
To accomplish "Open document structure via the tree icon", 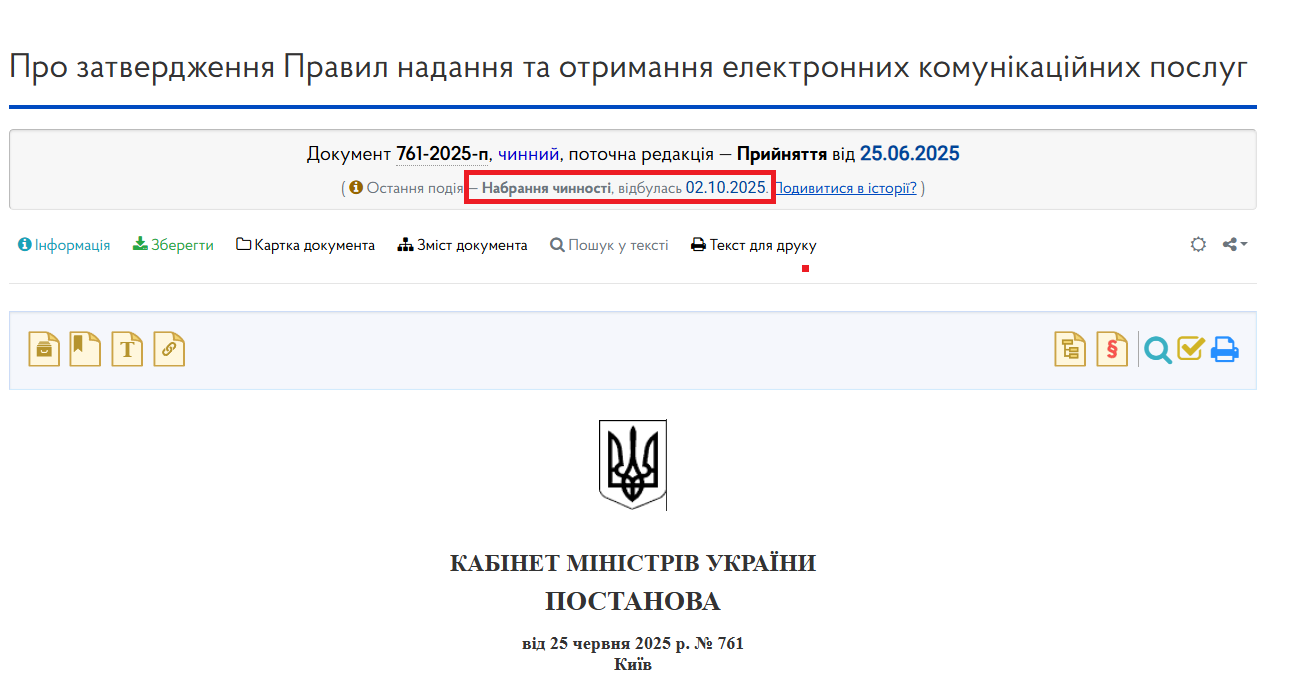I will tap(1069, 349).
